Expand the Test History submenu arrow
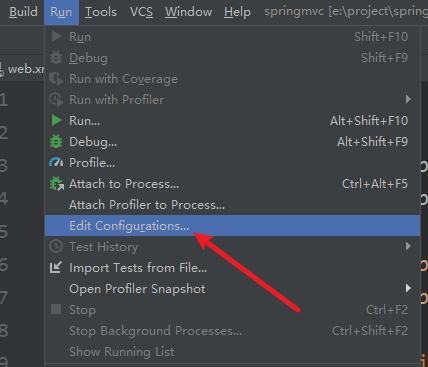This screenshot has width=428, height=367. [x=408, y=246]
